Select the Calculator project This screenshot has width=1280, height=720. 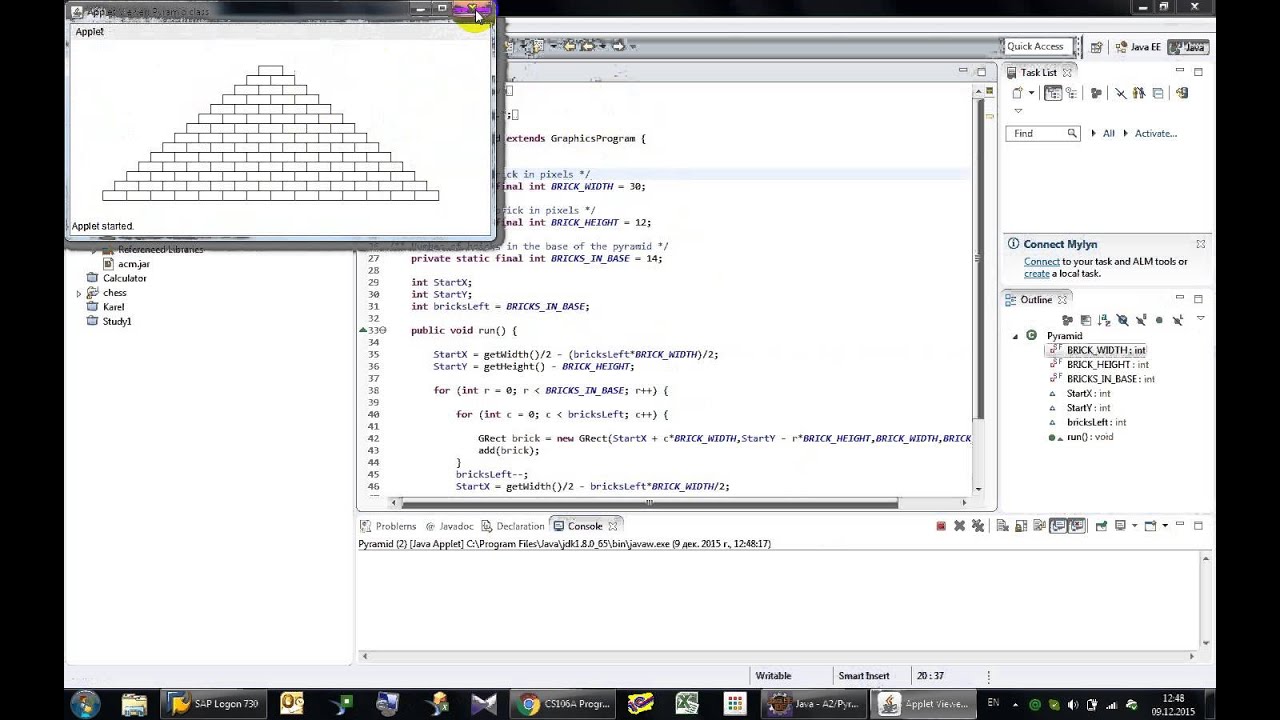coord(124,278)
